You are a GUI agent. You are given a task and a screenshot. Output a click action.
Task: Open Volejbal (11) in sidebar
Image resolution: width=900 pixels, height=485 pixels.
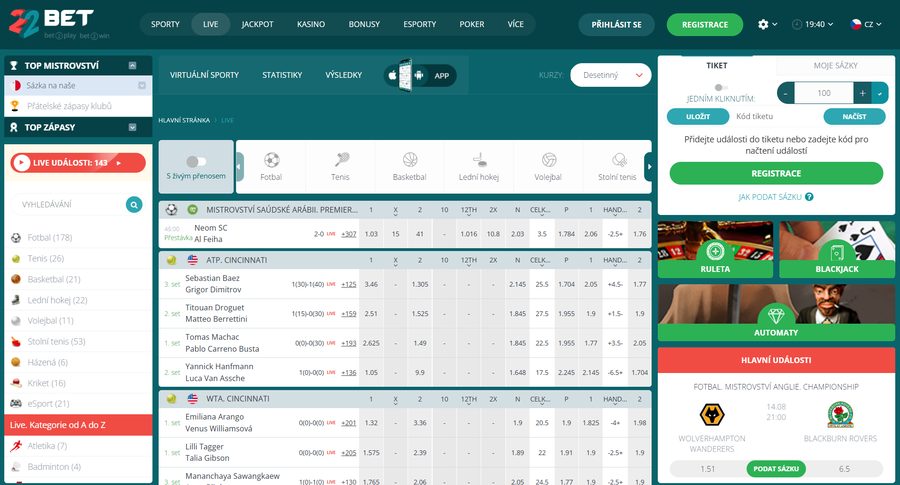(x=78, y=321)
